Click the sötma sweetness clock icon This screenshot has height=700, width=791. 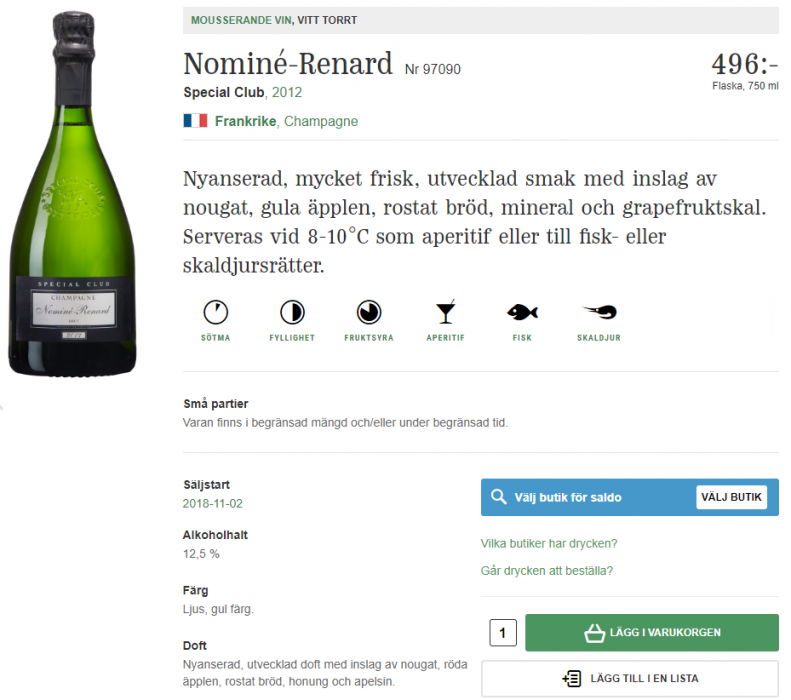tap(215, 312)
